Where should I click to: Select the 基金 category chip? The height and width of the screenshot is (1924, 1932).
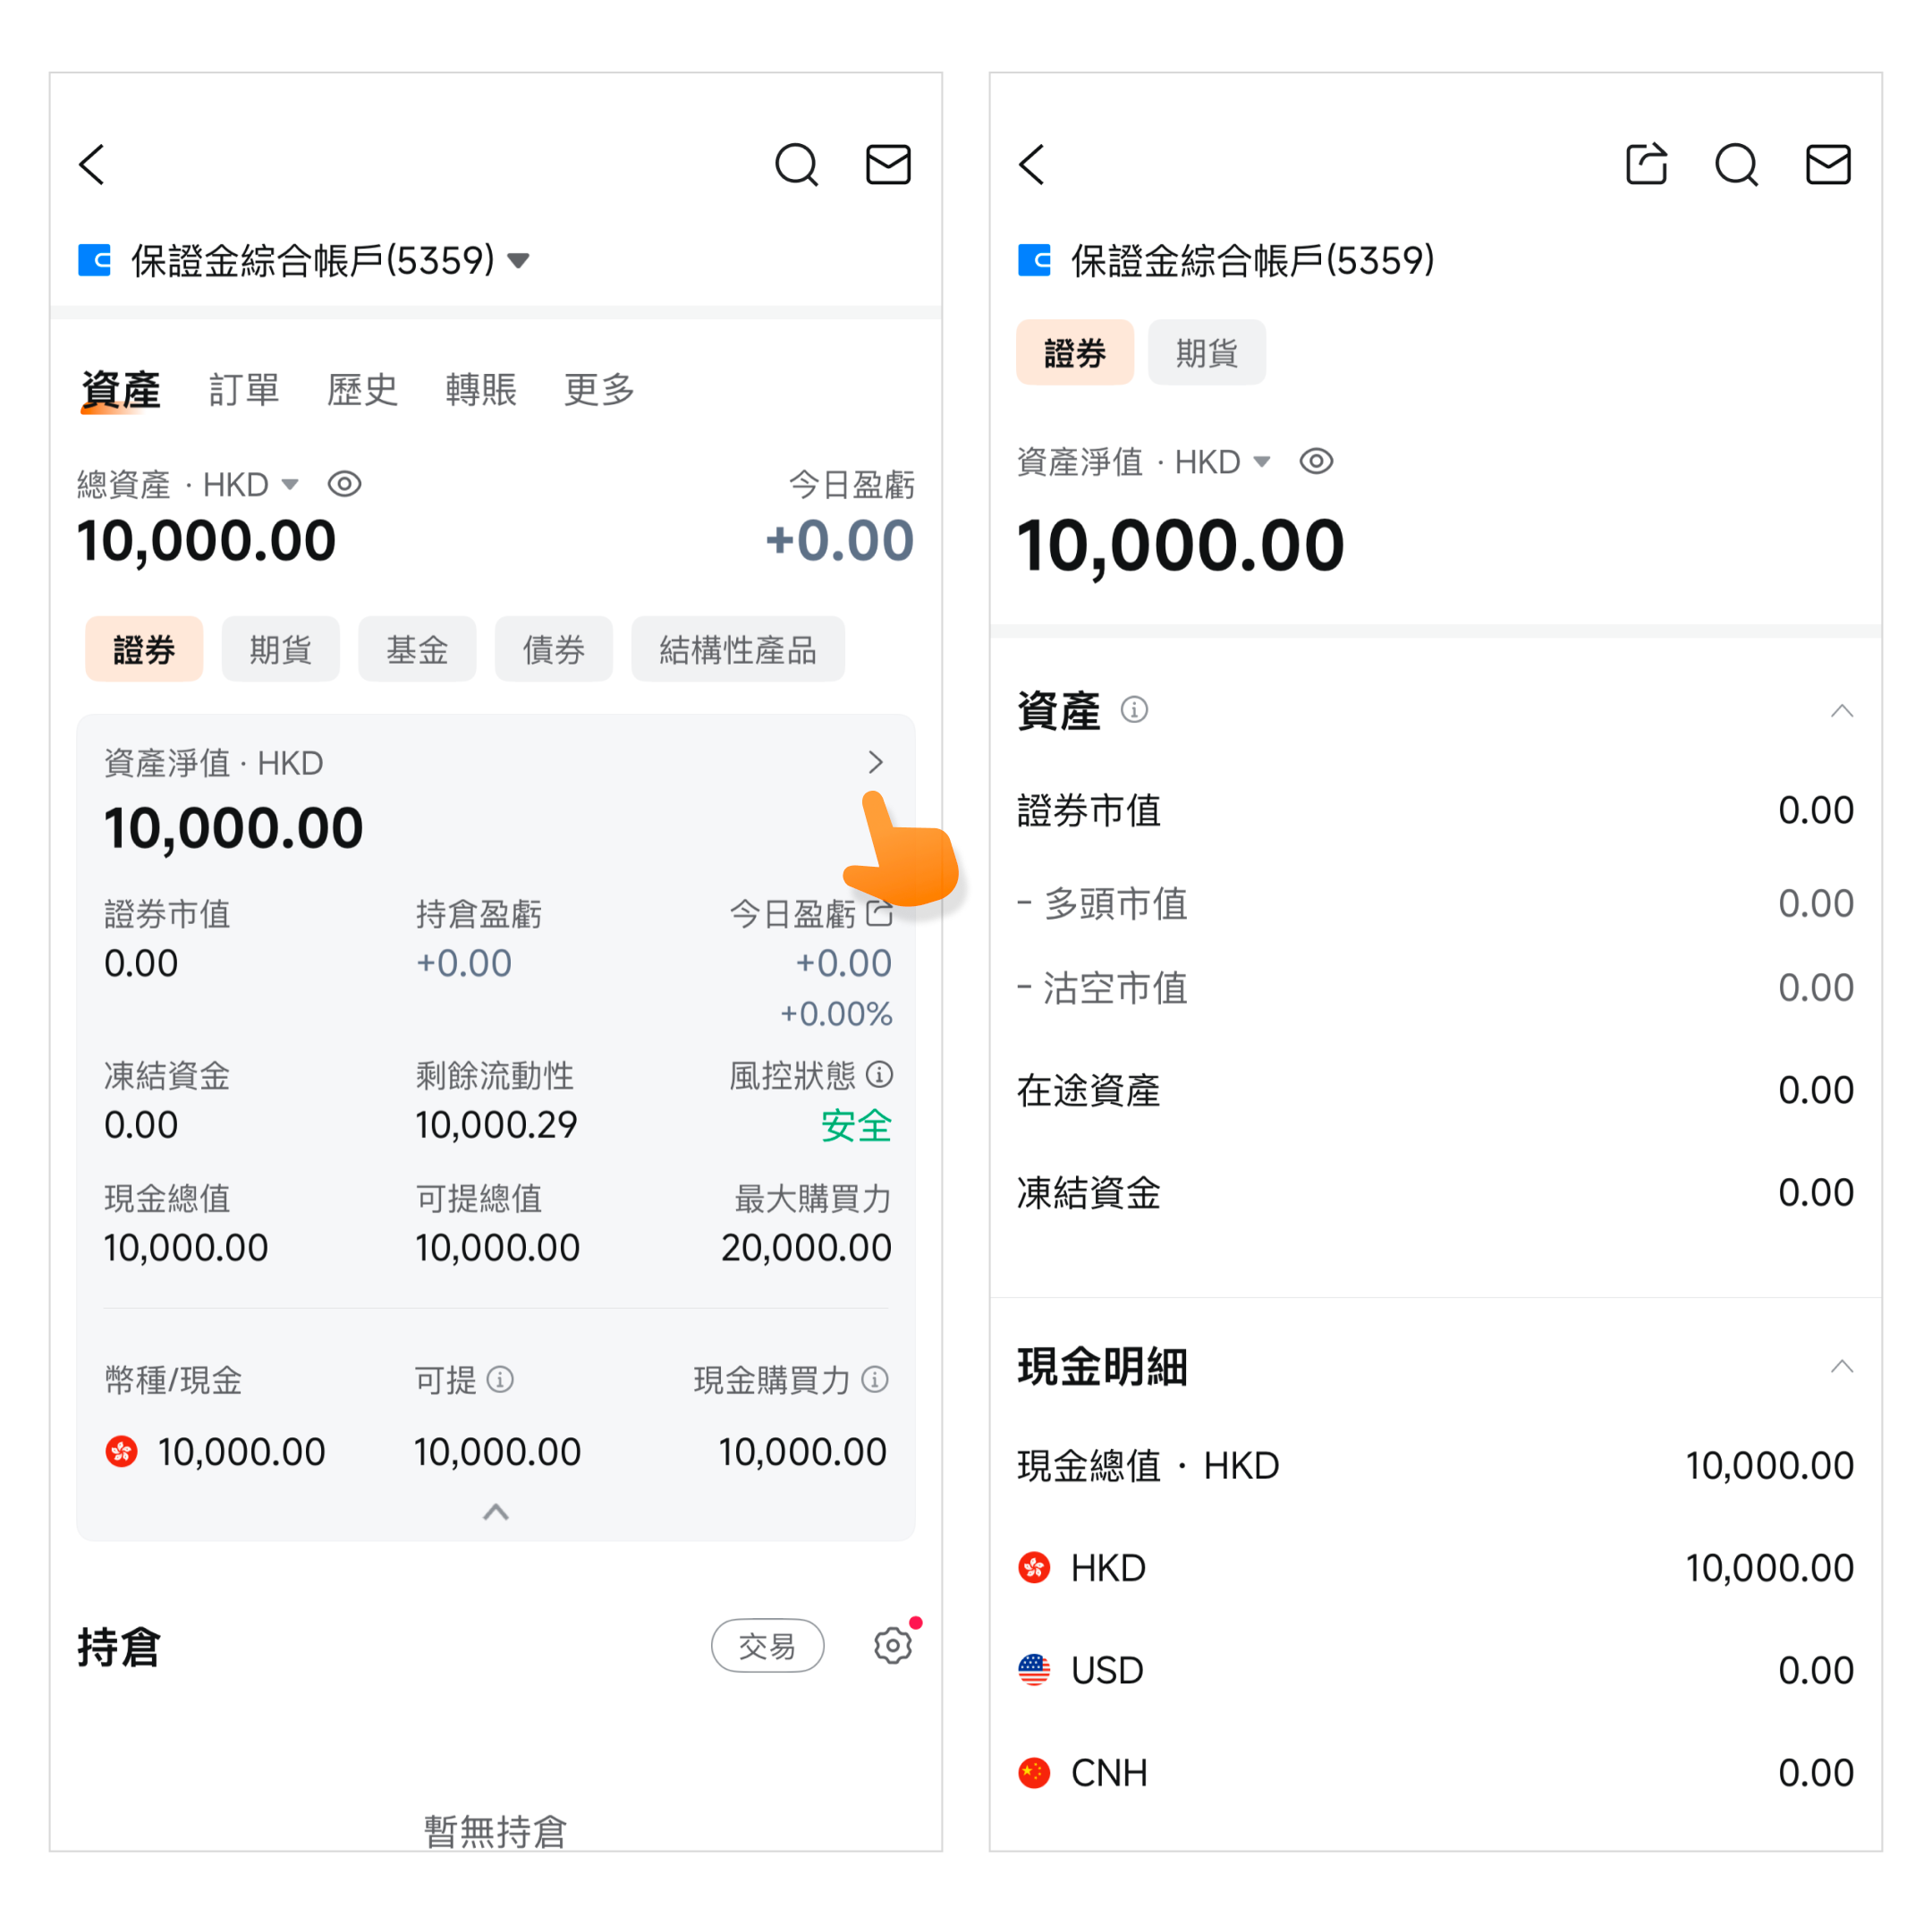click(x=416, y=650)
